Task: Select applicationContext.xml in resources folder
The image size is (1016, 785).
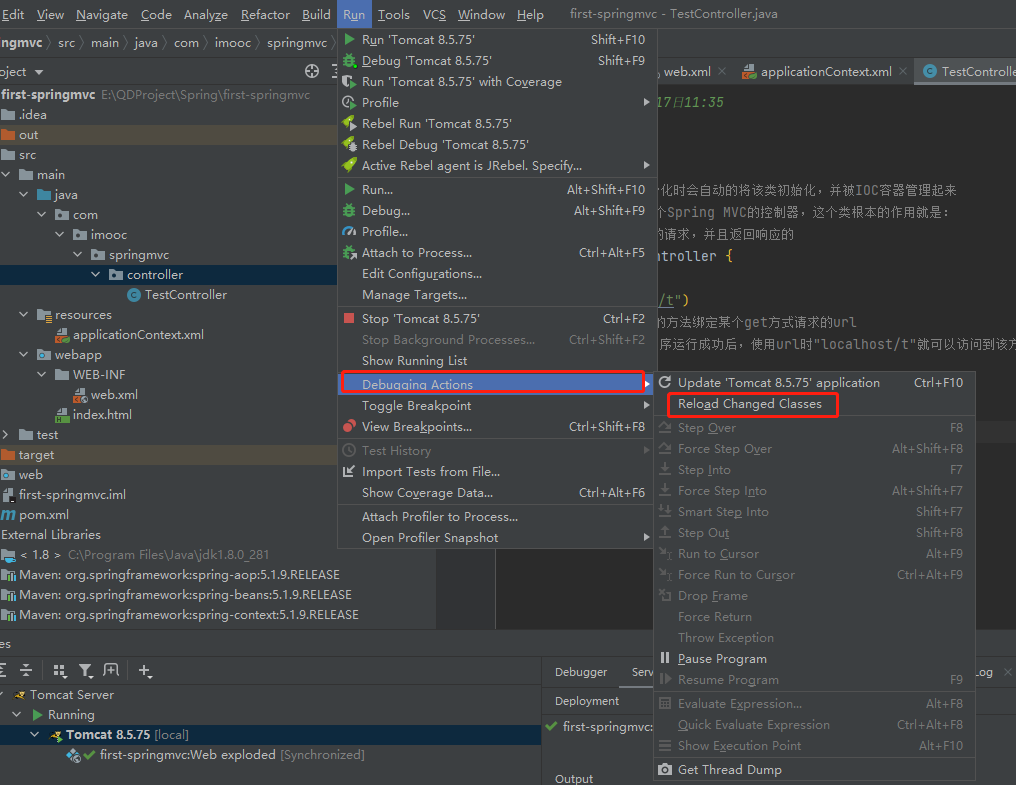Action: 138,334
